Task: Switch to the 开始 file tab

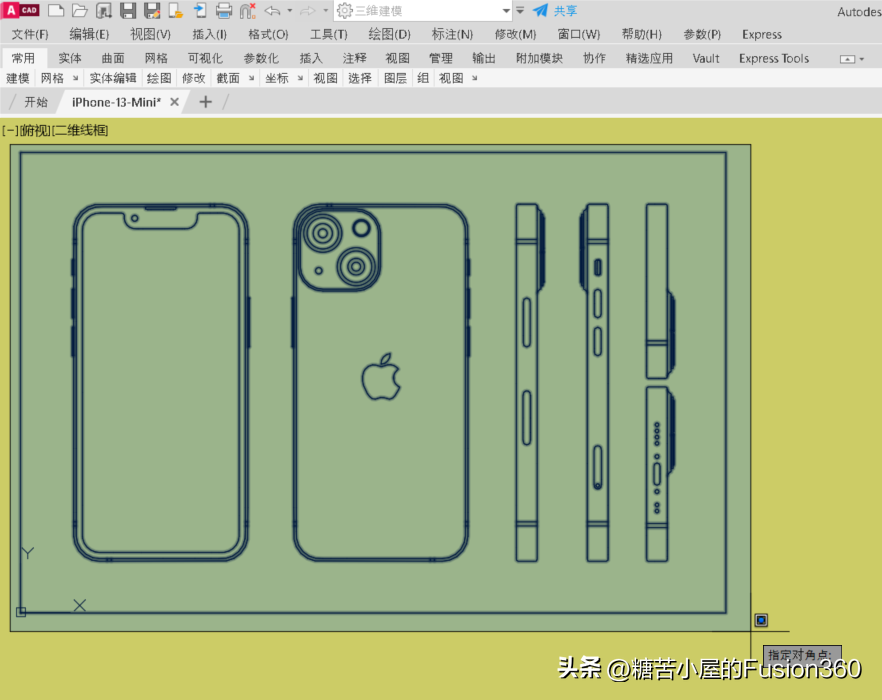Action: pyautogui.click(x=36, y=102)
